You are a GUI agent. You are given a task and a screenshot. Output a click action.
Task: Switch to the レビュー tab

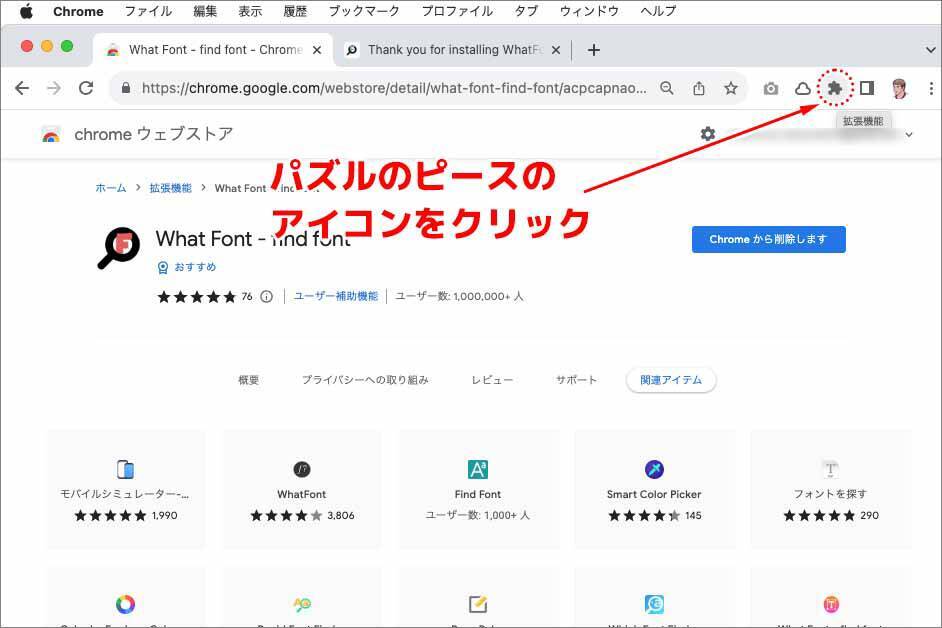[492, 380]
